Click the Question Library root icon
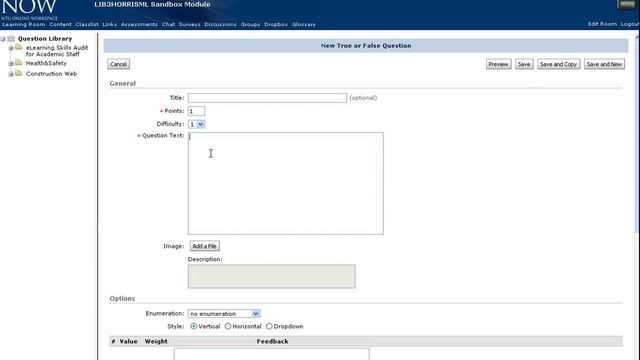The image size is (640, 360). tap(11, 38)
